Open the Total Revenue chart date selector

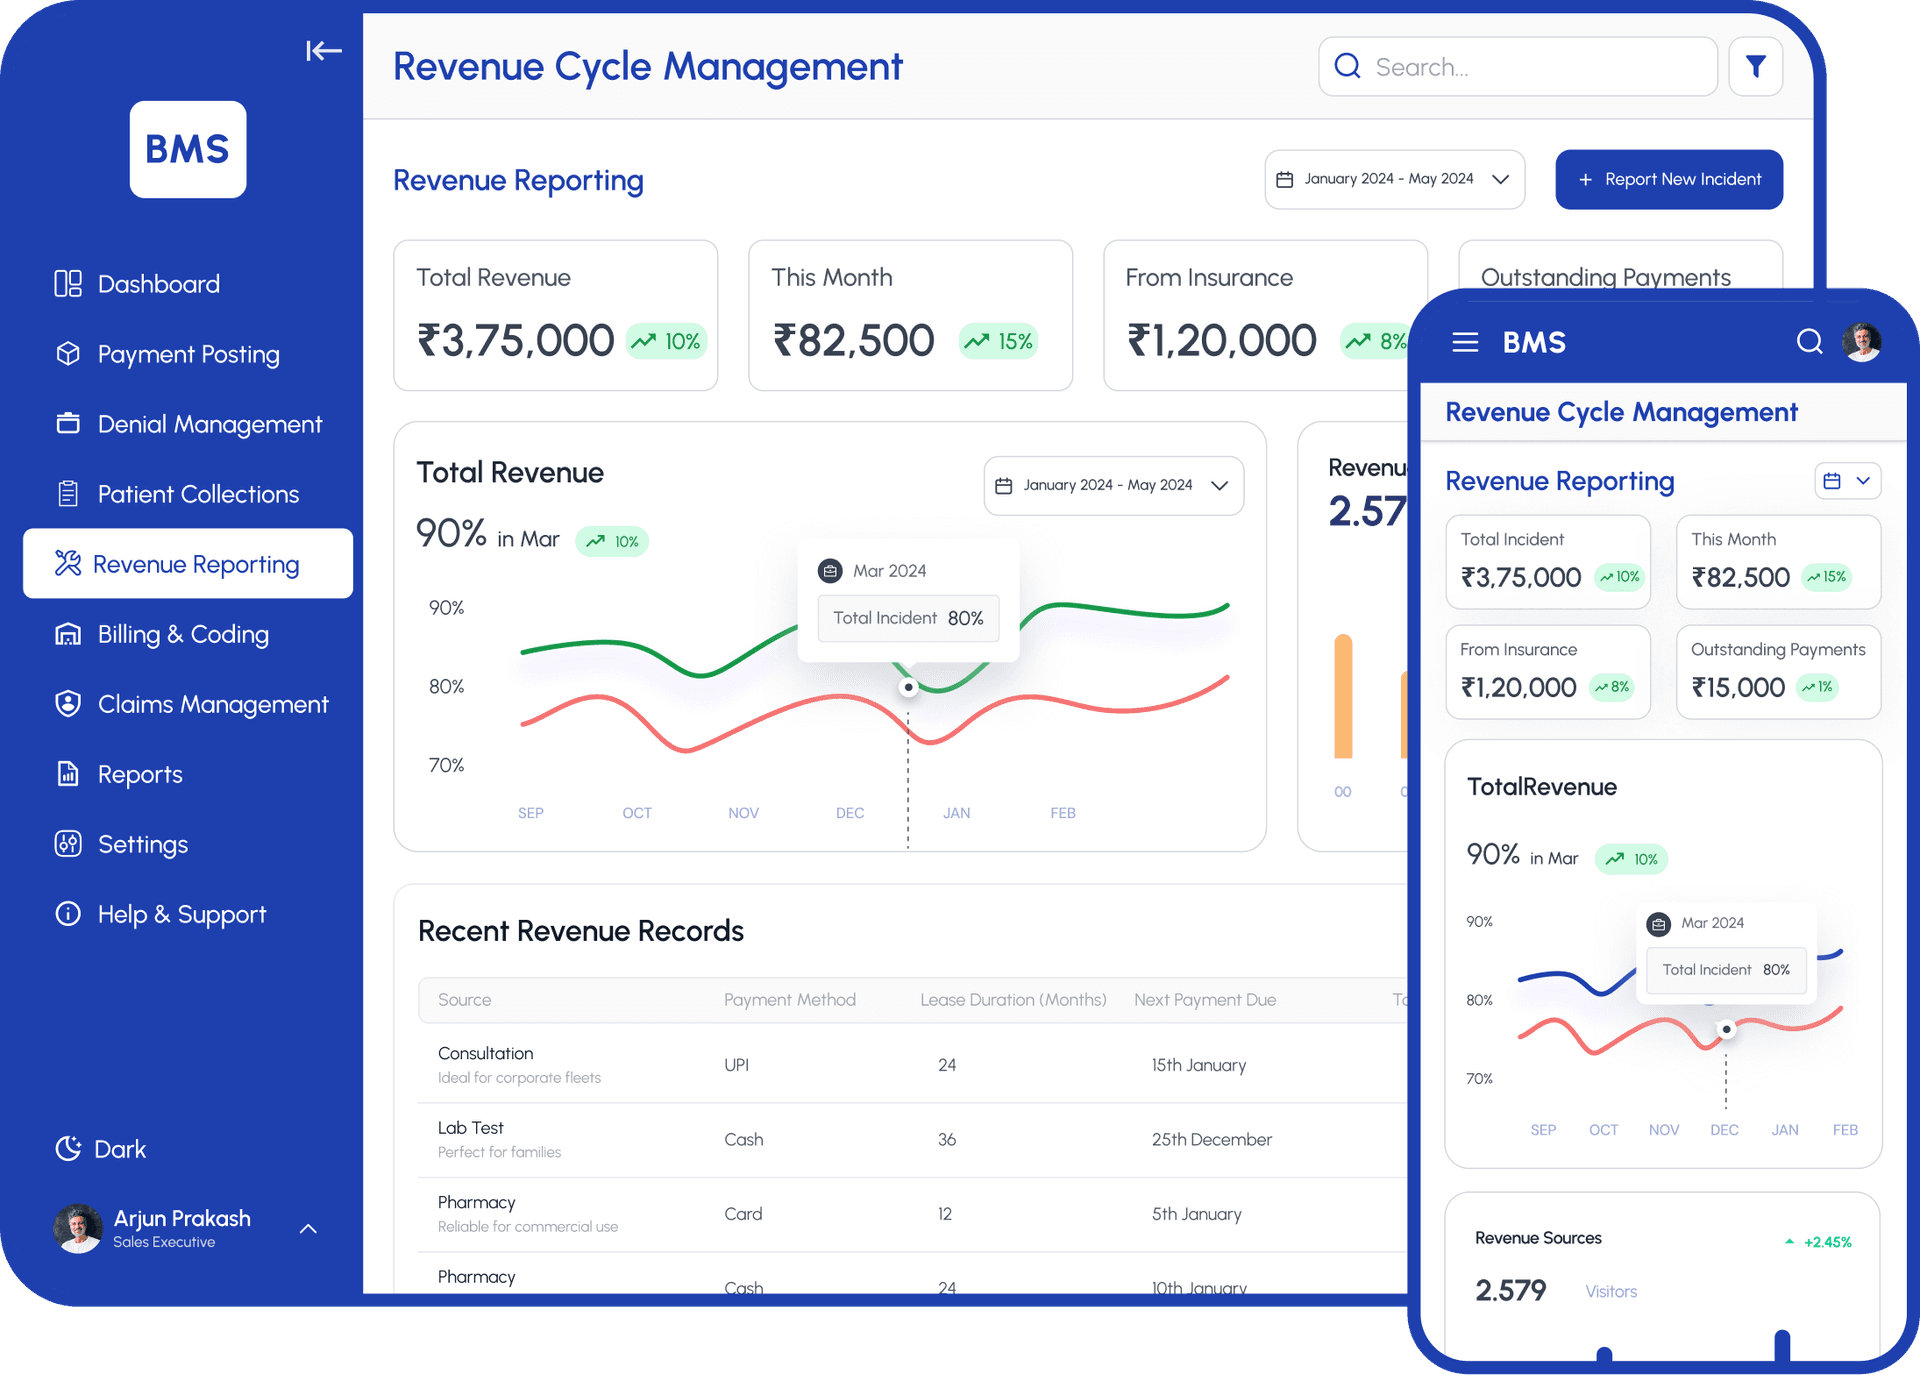point(1113,485)
